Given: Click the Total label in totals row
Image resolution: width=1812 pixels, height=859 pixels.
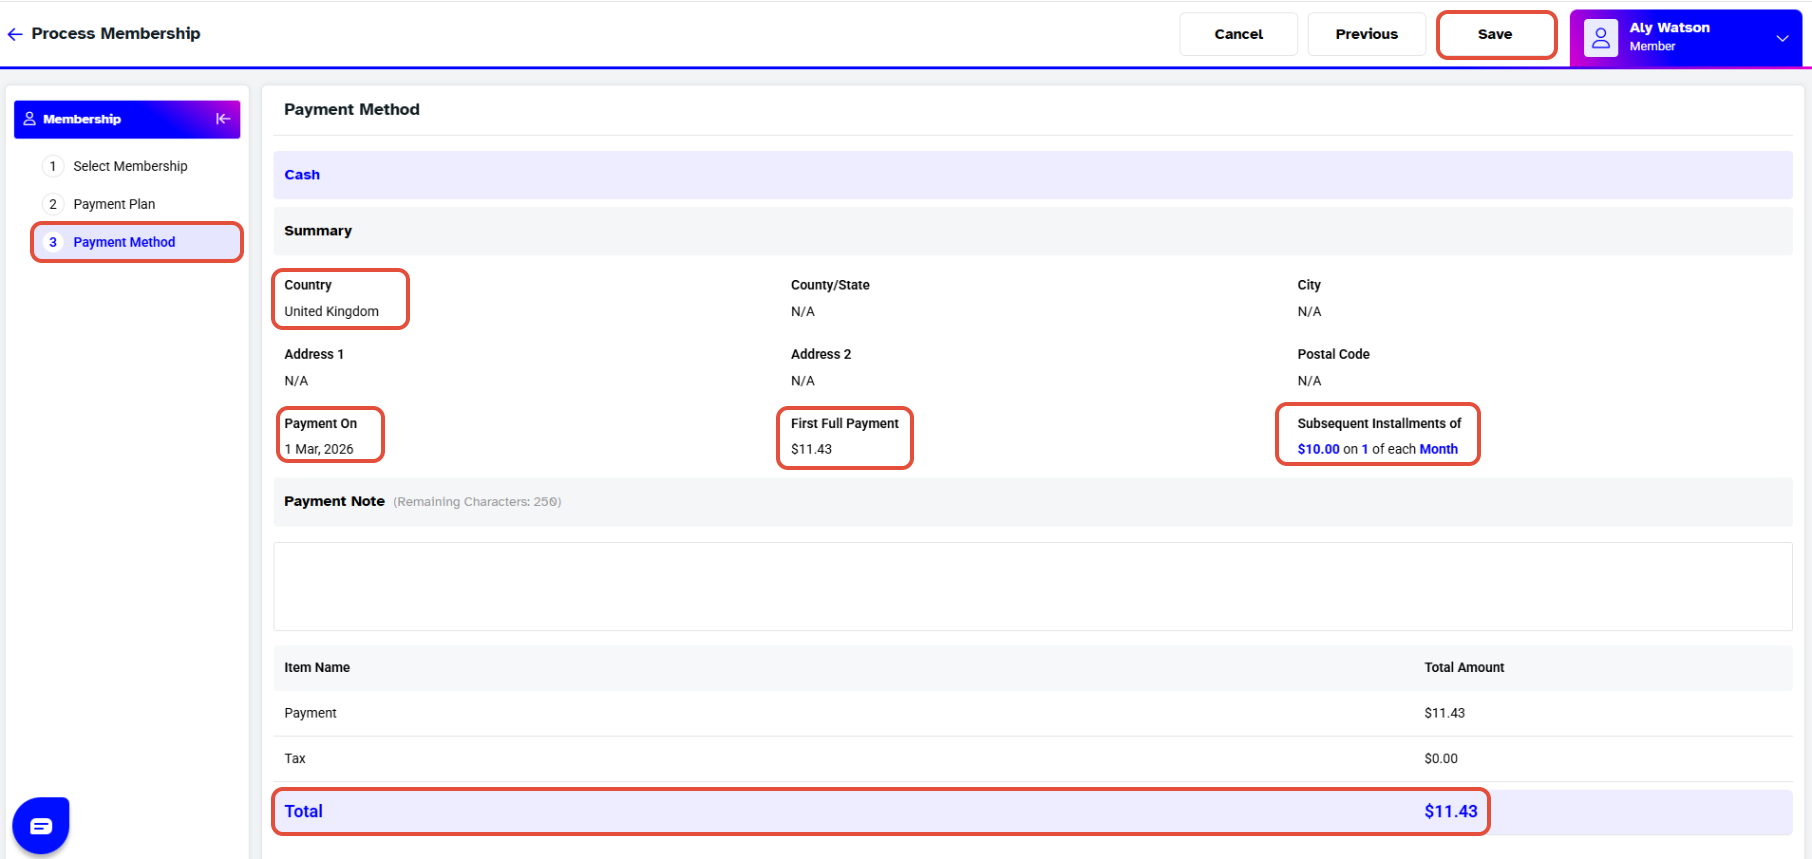Looking at the screenshot, I should point(303,811).
